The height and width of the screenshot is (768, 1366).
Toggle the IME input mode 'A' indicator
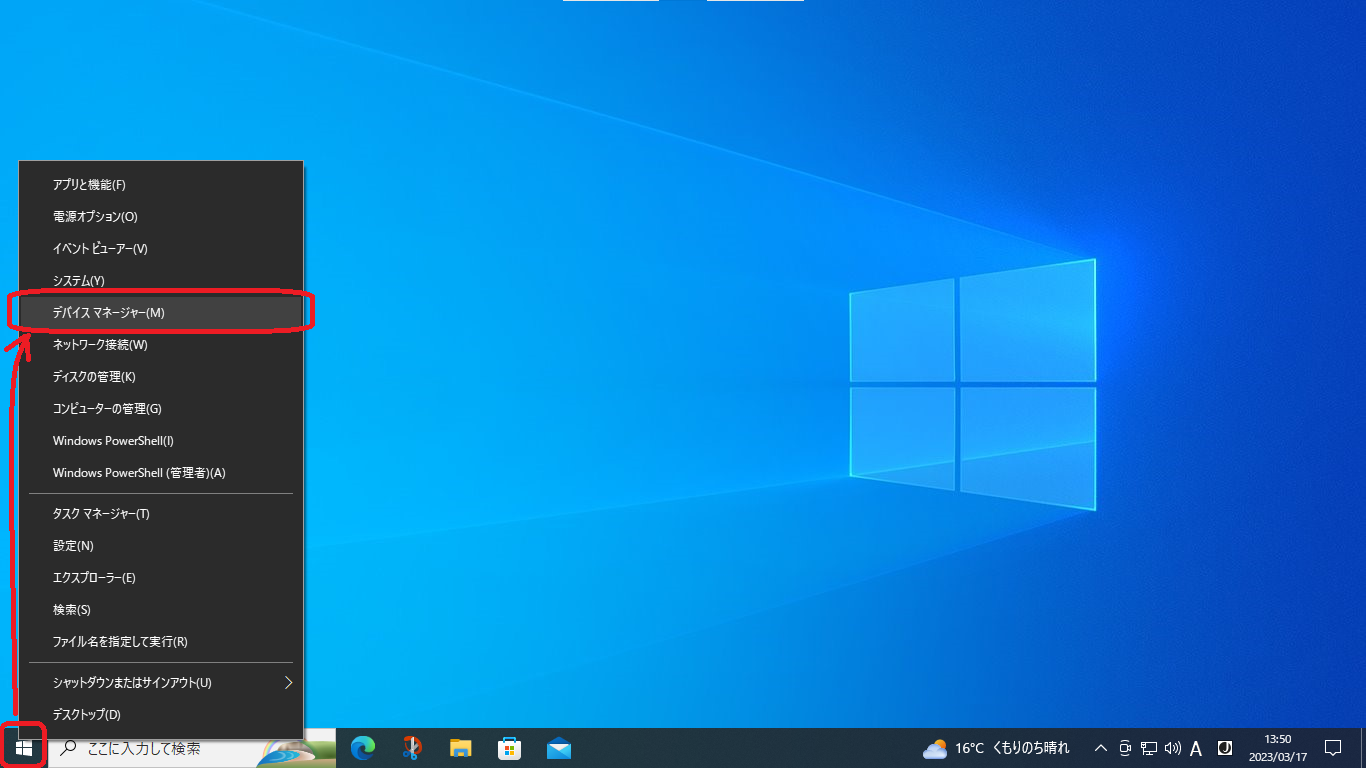(1196, 748)
